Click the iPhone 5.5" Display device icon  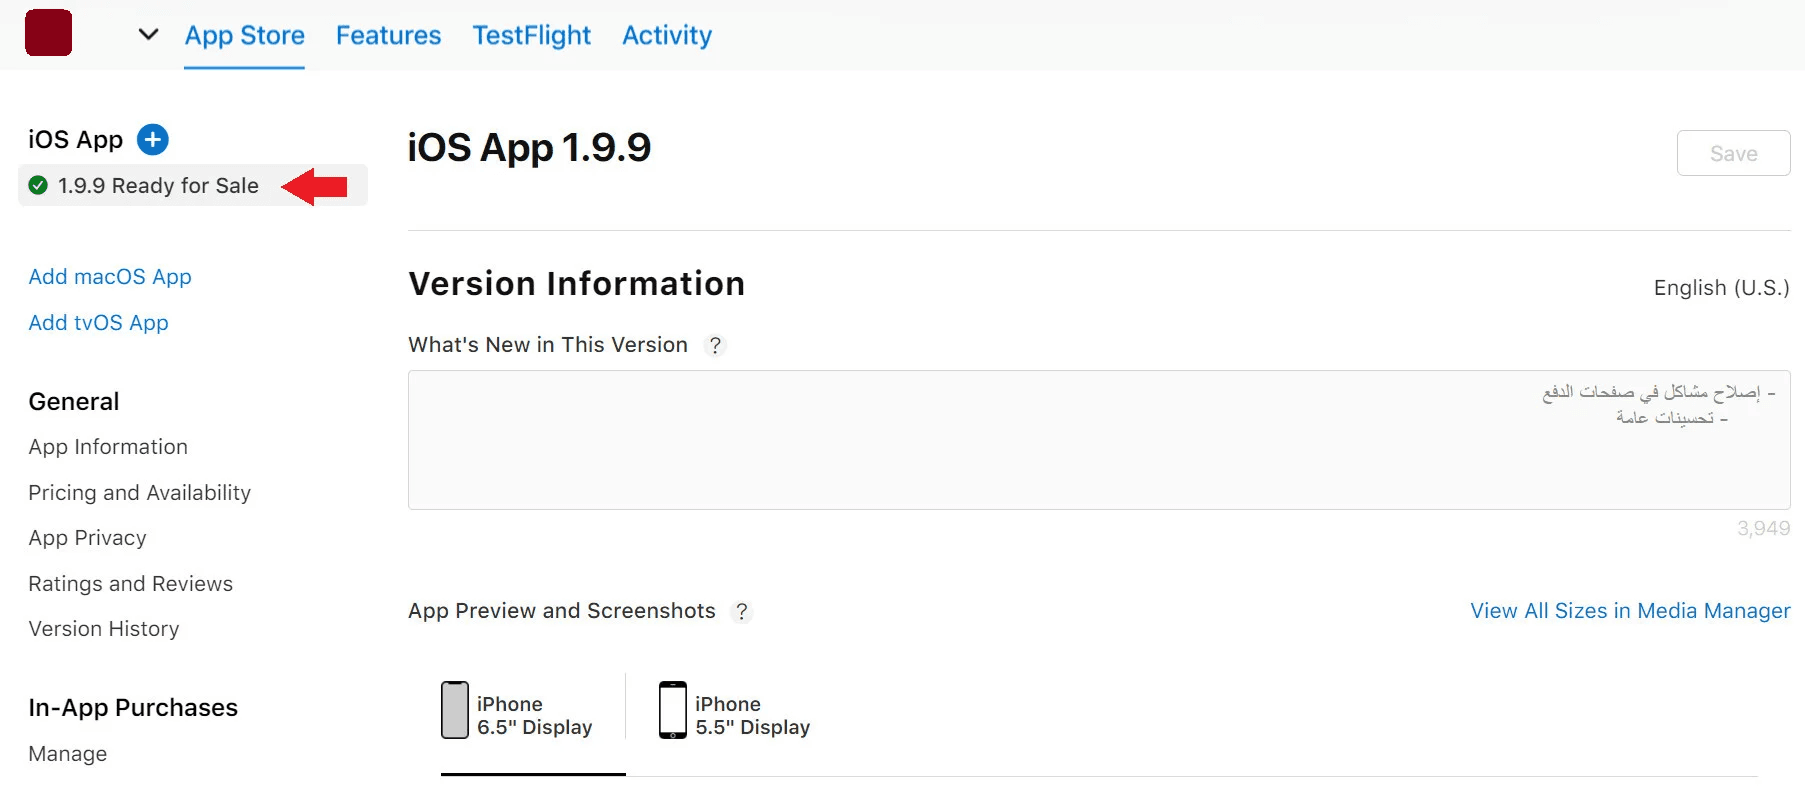coord(673,710)
